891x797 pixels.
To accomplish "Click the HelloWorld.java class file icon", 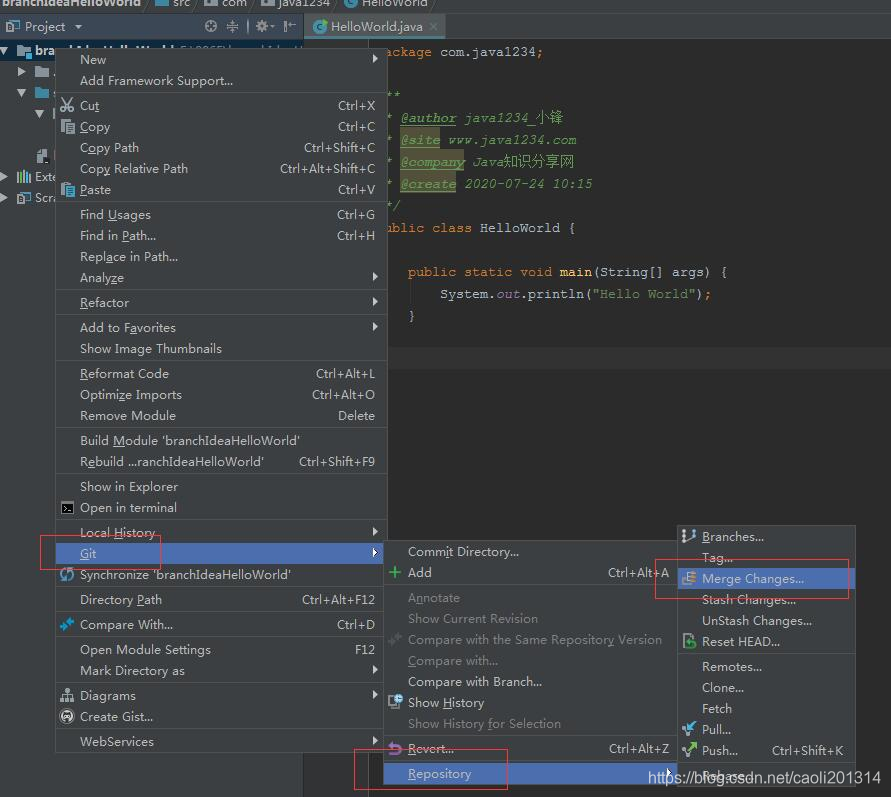I will [x=320, y=27].
